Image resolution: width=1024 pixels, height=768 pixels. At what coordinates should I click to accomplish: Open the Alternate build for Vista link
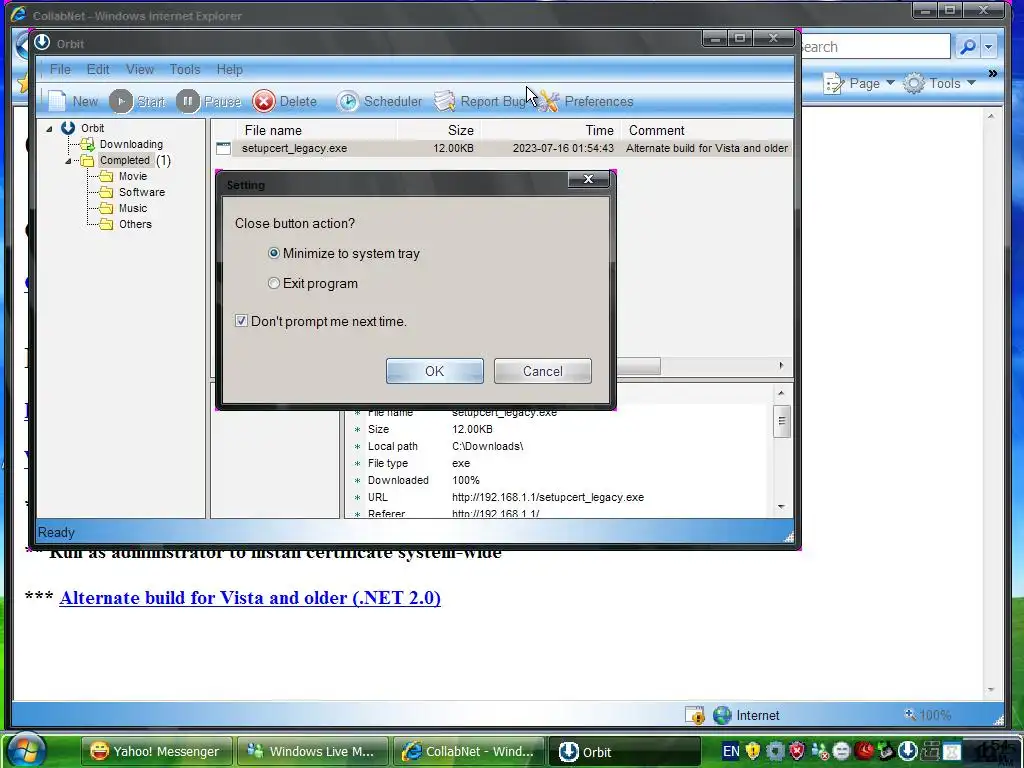coord(250,598)
